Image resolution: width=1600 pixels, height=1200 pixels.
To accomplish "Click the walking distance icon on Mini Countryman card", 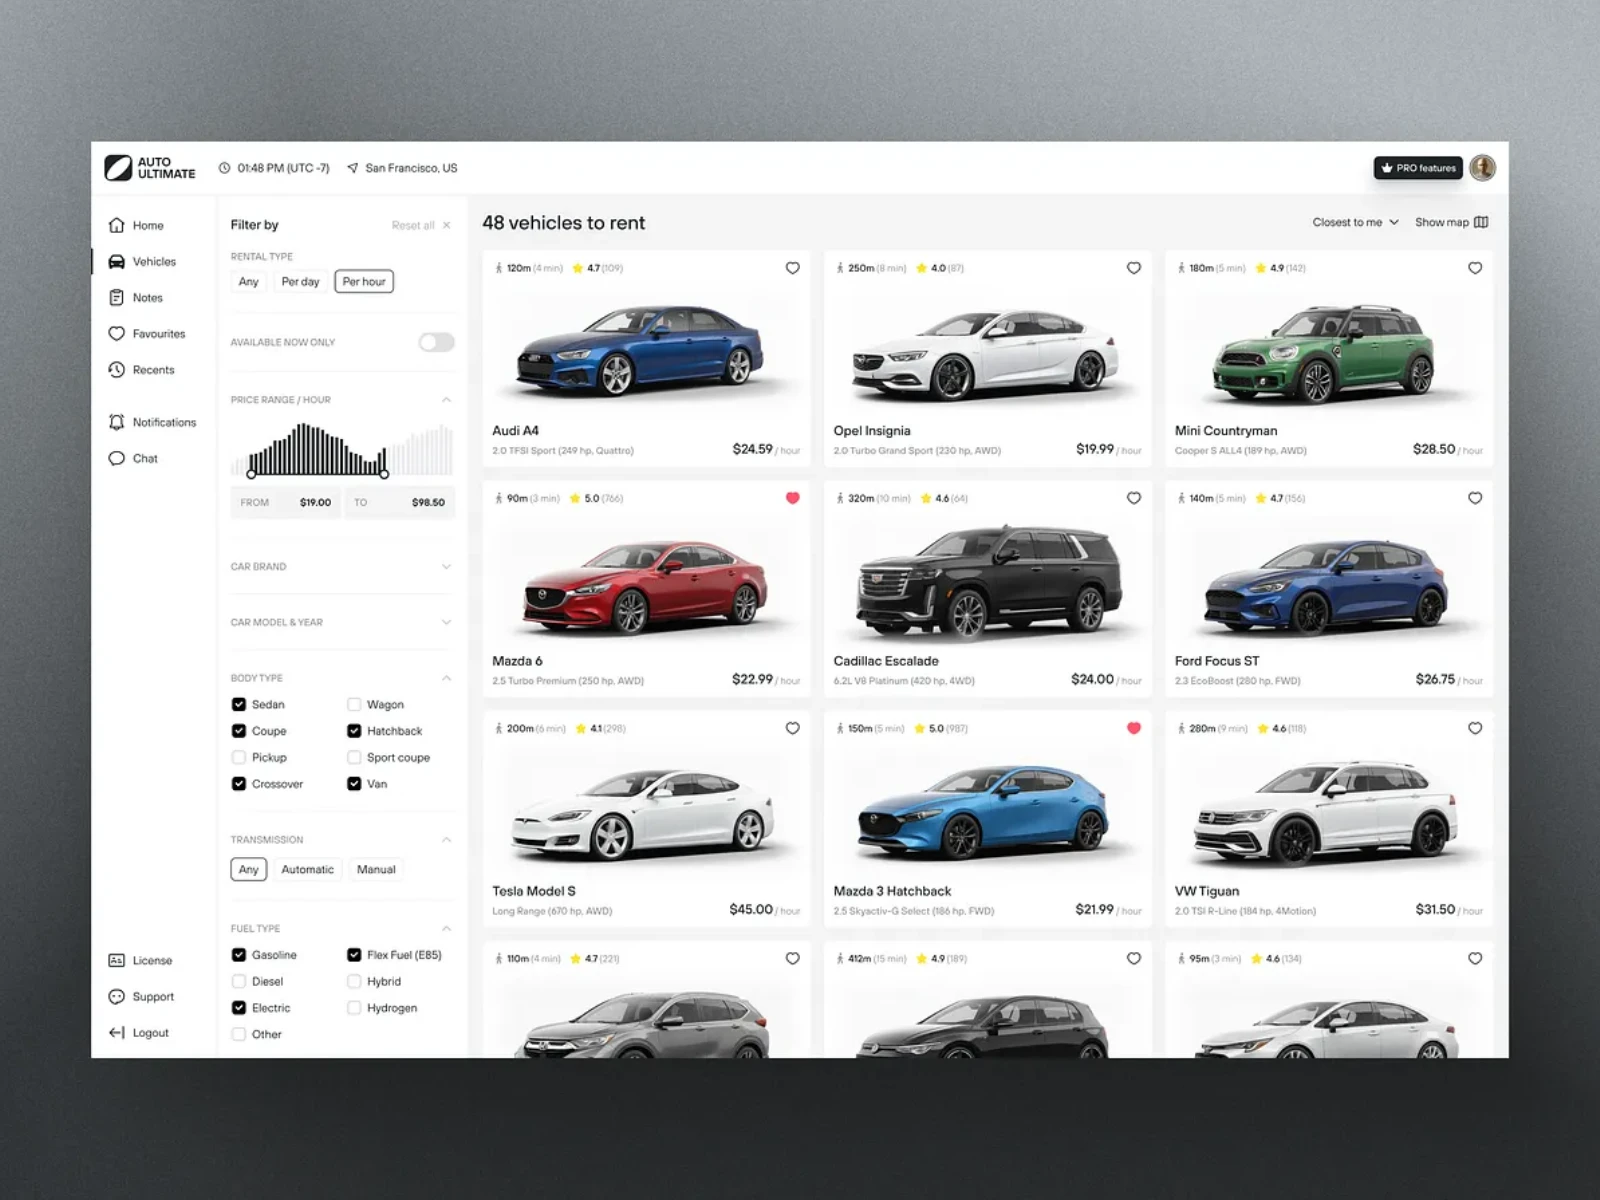I will coord(1181,268).
